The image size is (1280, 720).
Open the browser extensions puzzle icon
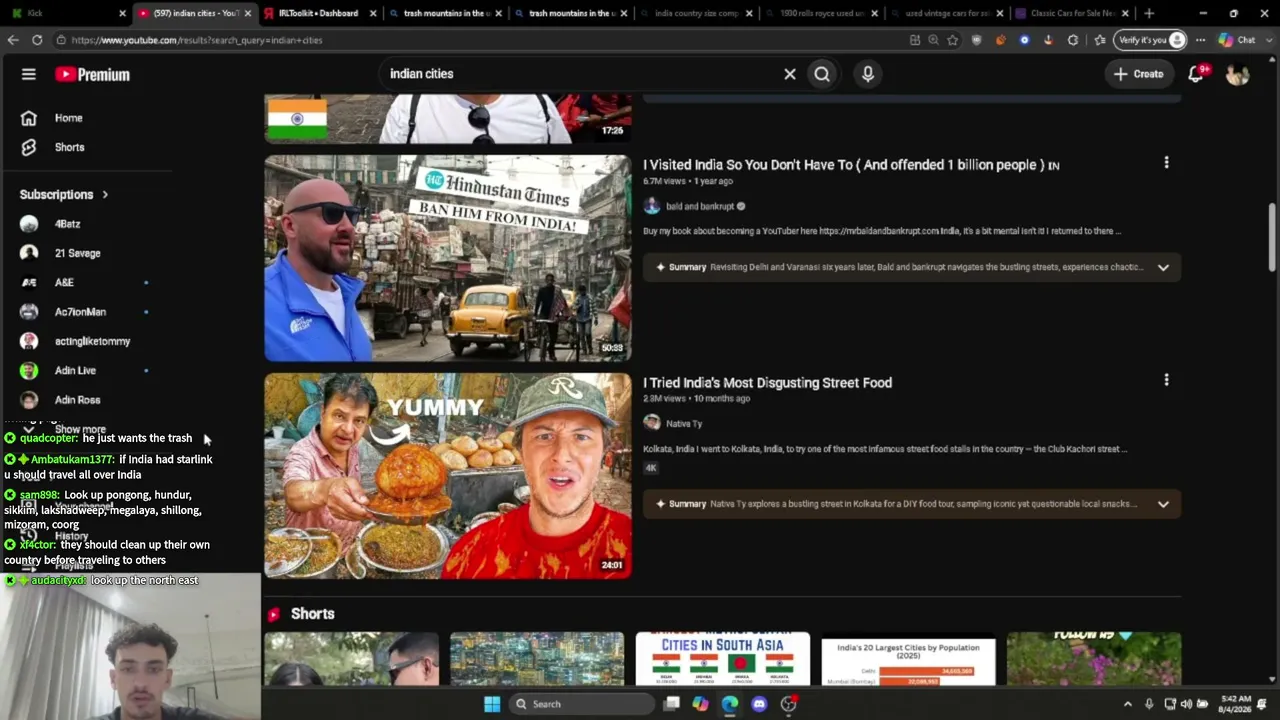pyautogui.click(x=1073, y=40)
